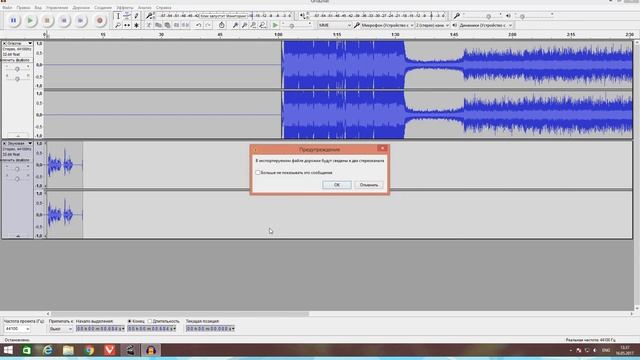
Task: Open Internet Explorer from the taskbar
Action: (48, 350)
